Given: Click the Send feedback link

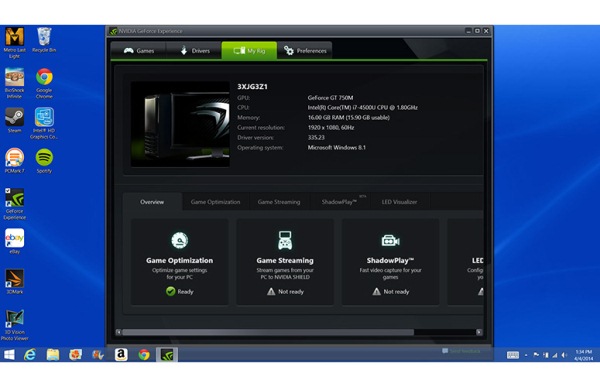Looking at the screenshot, I should 461,351.
